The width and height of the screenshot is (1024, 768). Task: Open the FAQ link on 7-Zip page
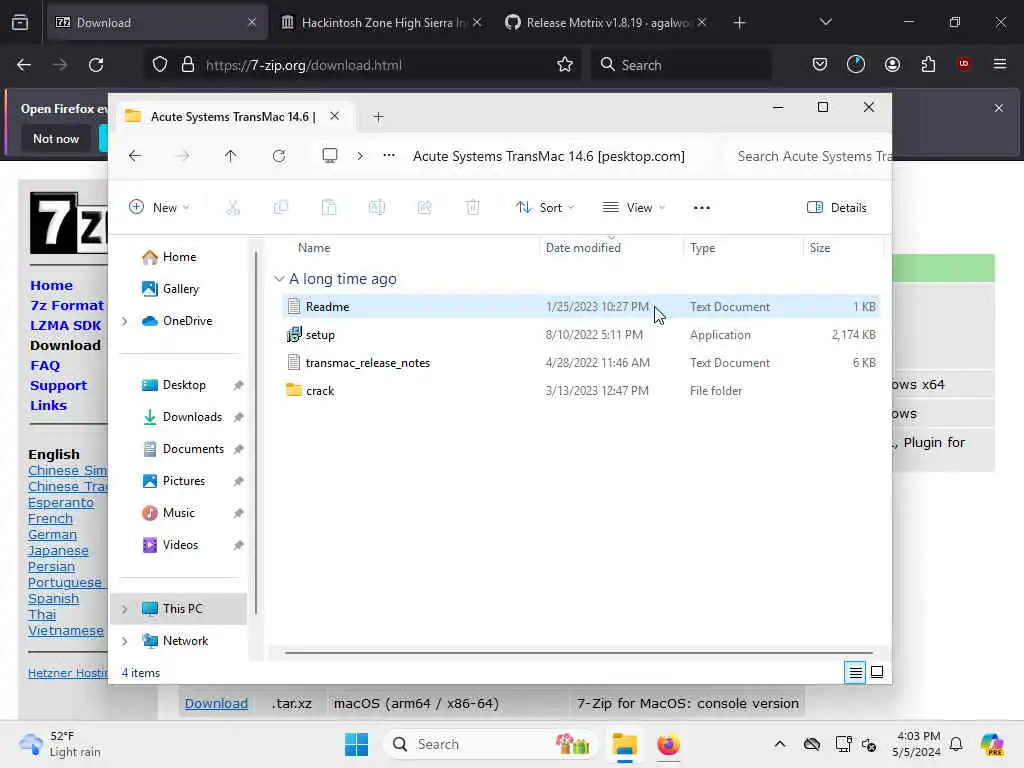click(x=45, y=366)
